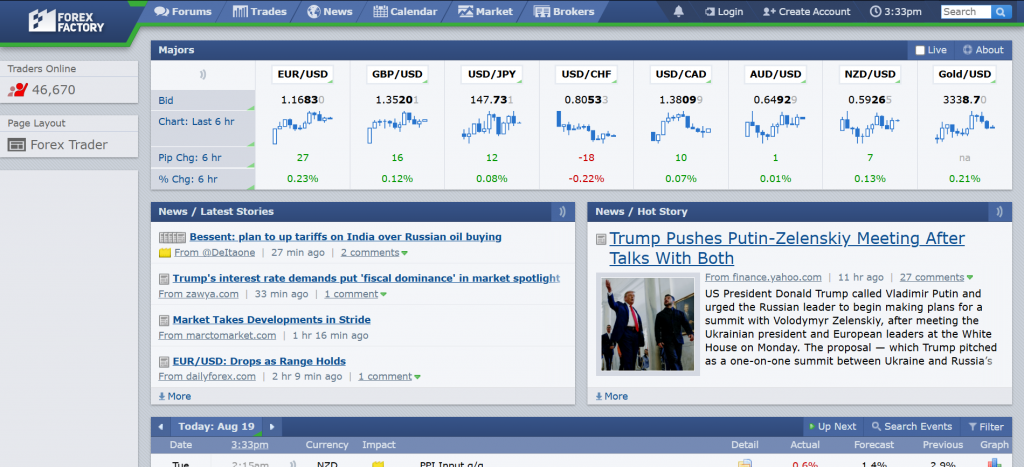Click the Bid row label
The height and width of the screenshot is (467, 1024).
166,101
